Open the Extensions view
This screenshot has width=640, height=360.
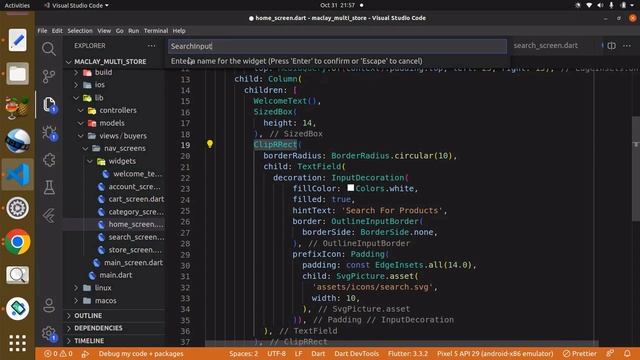click(x=49, y=160)
